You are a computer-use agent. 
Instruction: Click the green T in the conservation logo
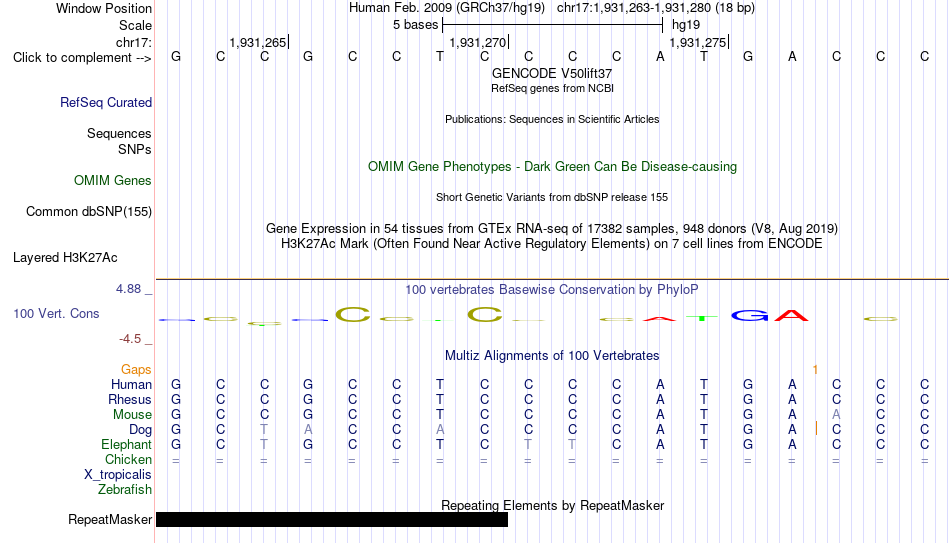pos(702,318)
